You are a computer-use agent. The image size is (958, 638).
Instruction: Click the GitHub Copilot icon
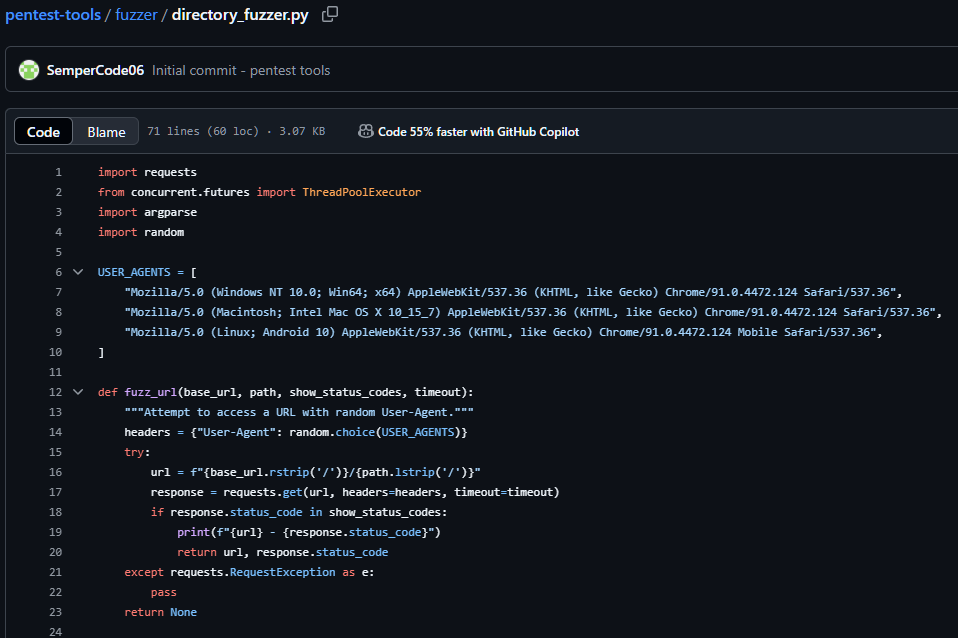pos(365,131)
